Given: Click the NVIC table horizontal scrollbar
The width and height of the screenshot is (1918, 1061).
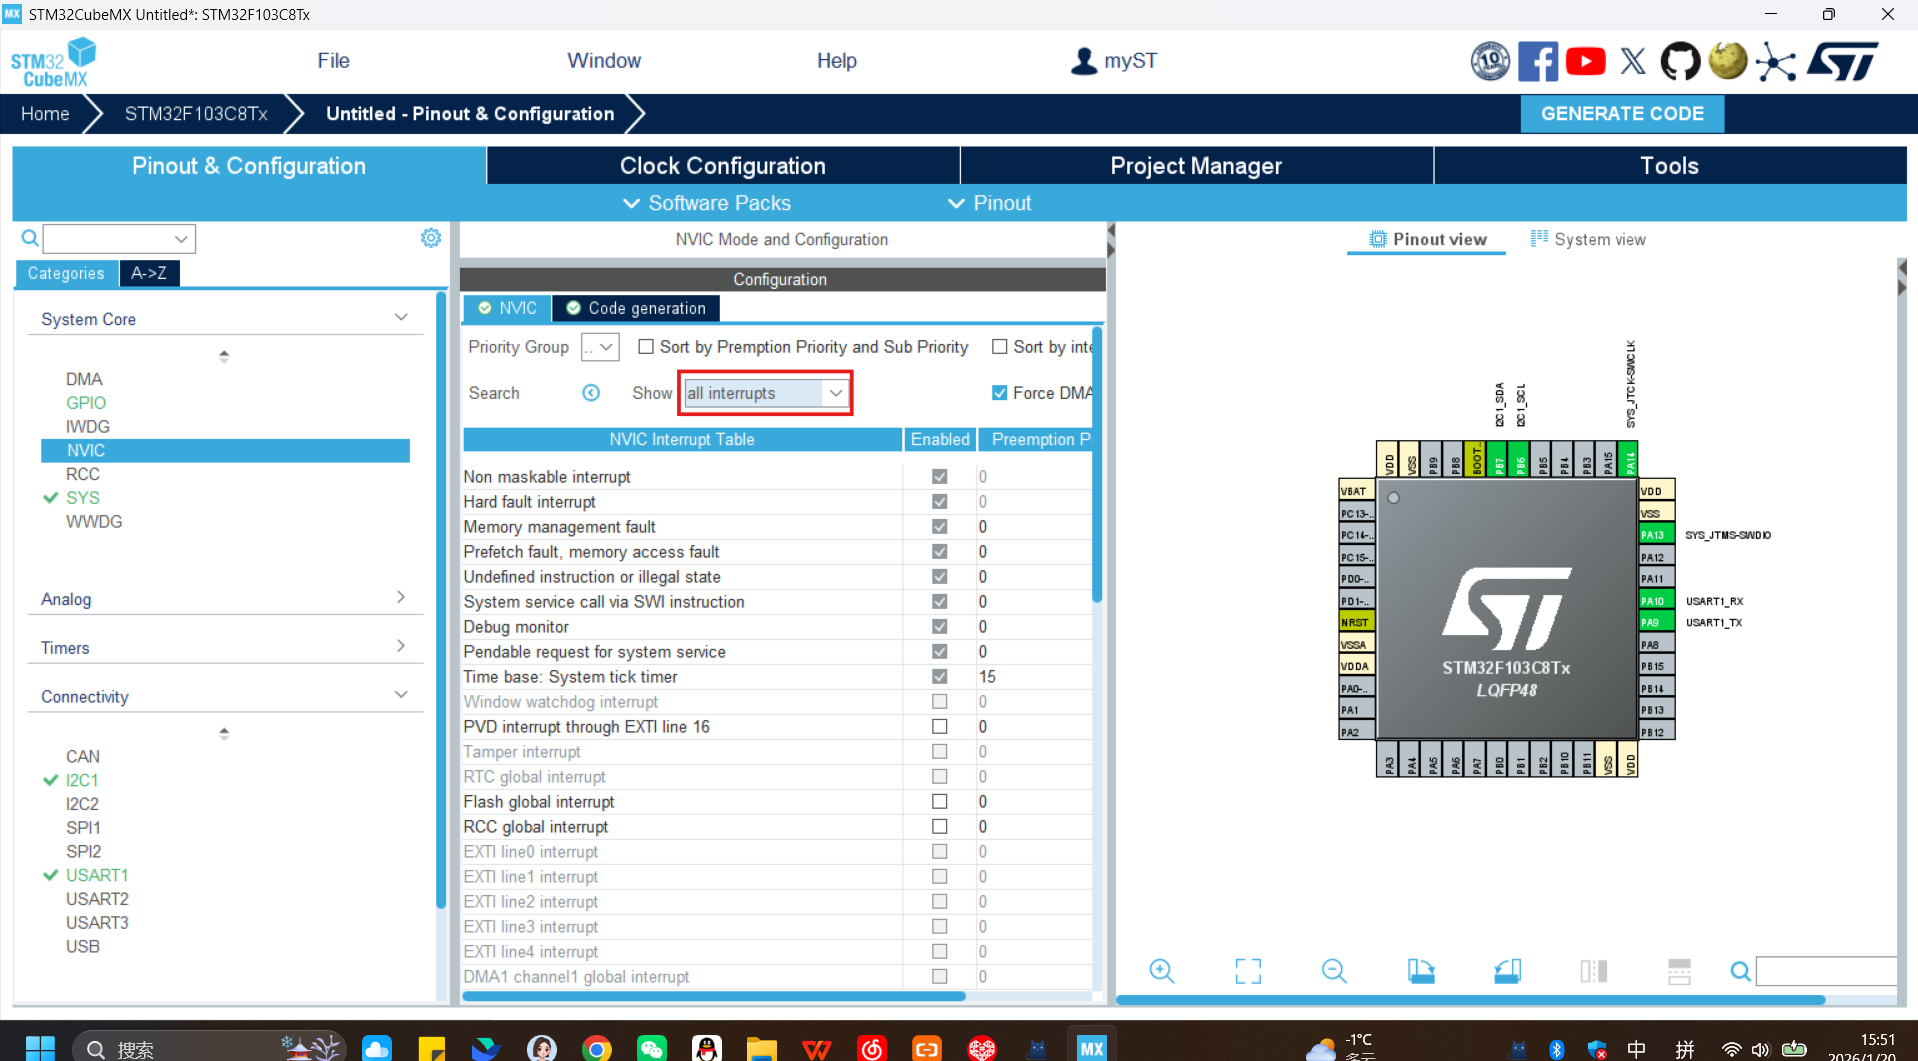Looking at the screenshot, I should pyautogui.click(x=714, y=996).
